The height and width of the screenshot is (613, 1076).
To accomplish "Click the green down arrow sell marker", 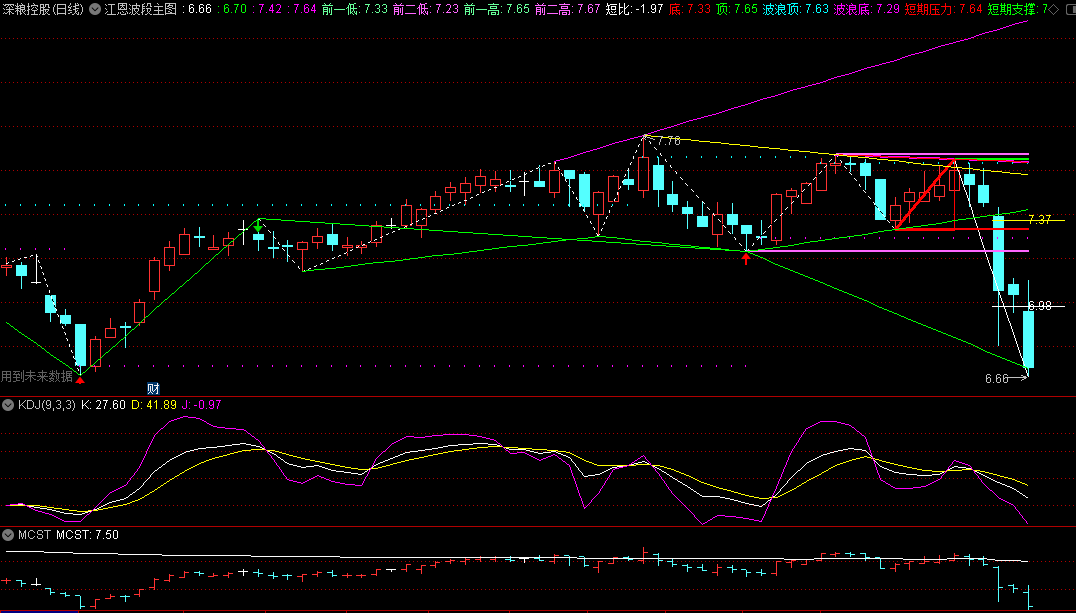I will click(x=258, y=227).
